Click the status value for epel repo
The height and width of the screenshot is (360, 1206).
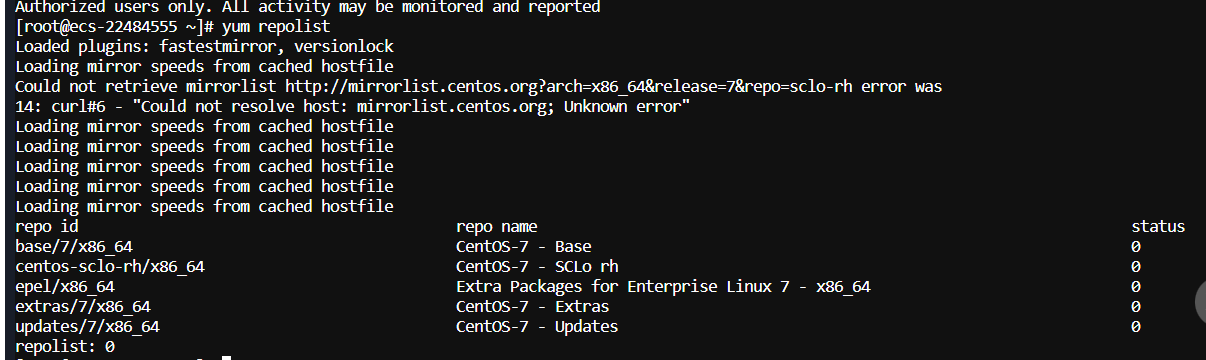[x=1136, y=287]
